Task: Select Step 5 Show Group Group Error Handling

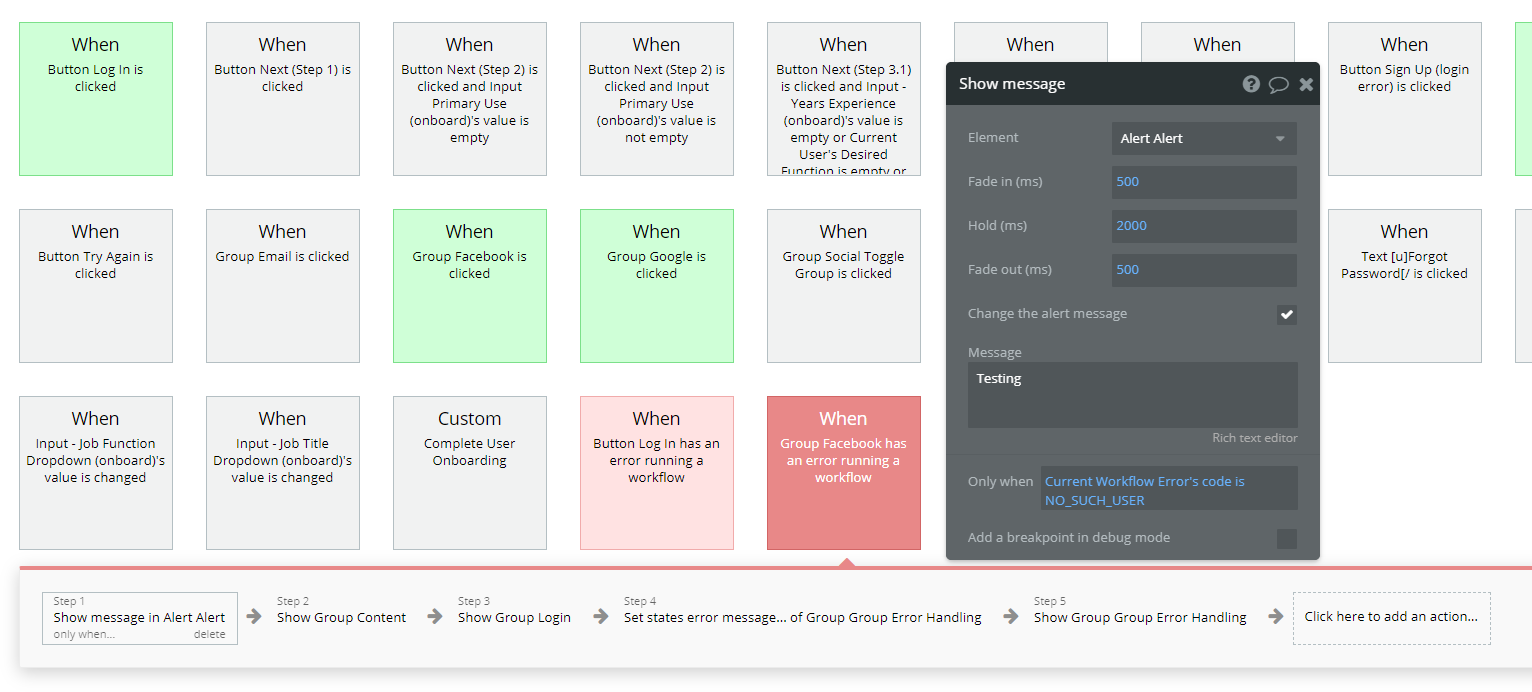Action: click(x=1139, y=617)
